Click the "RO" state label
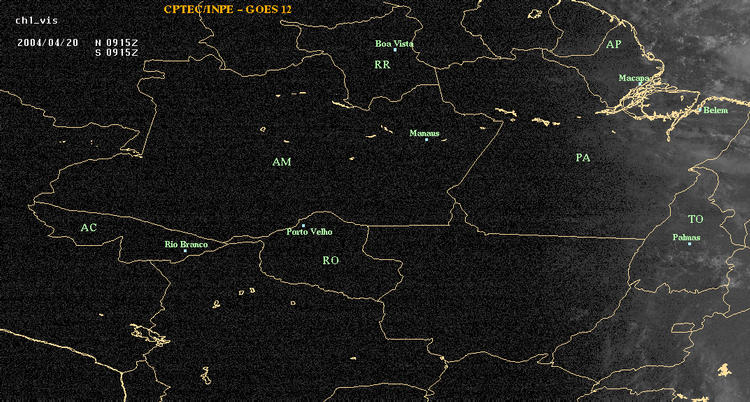This screenshot has height=402, width=750. tap(331, 260)
